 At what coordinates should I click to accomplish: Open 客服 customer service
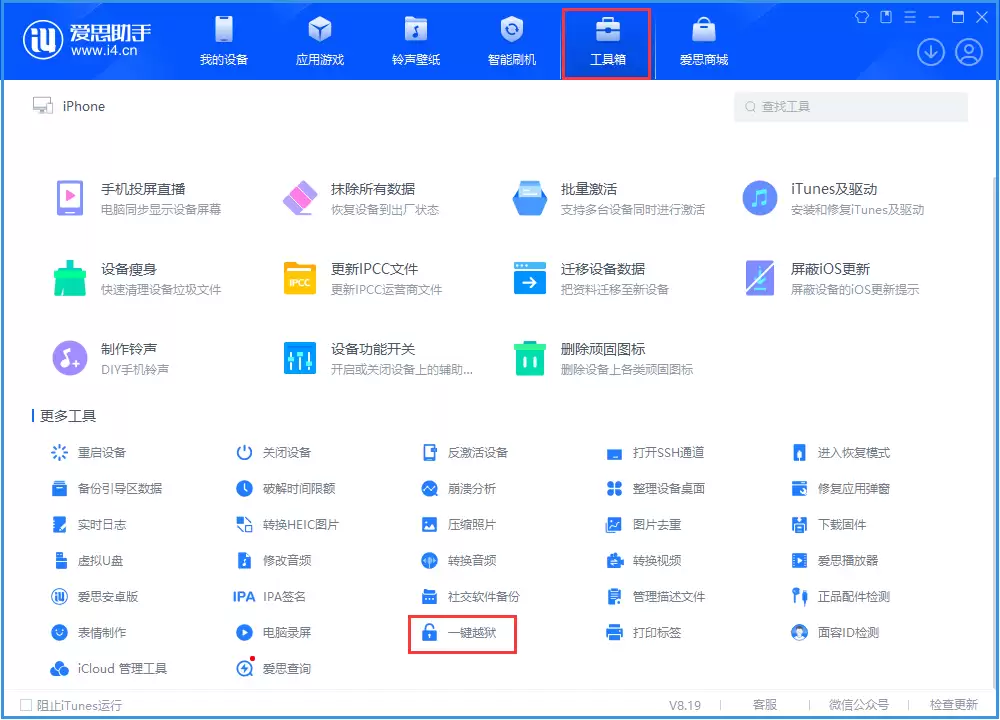pyautogui.click(x=766, y=705)
